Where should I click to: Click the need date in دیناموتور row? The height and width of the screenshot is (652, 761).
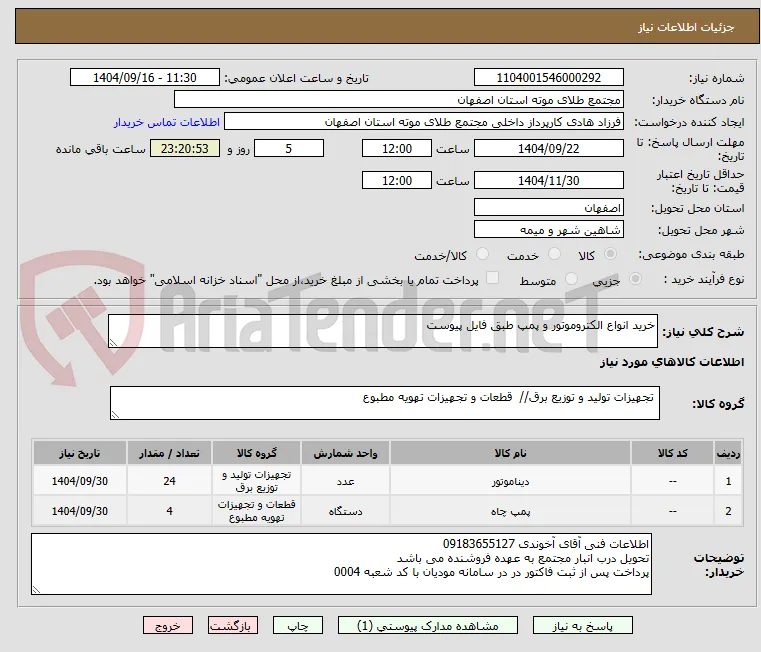[x=80, y=481]
